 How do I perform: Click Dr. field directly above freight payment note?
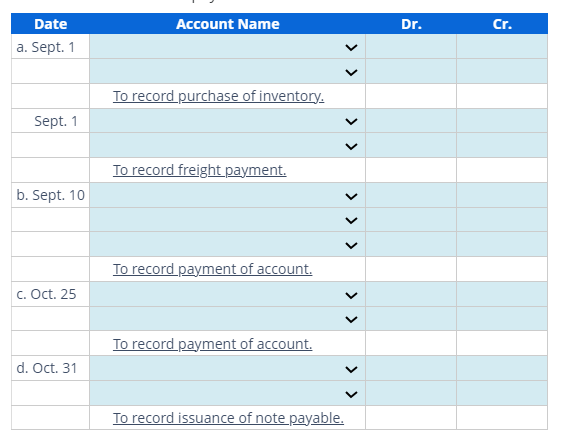pyautogui.click(x=411, y=146)
